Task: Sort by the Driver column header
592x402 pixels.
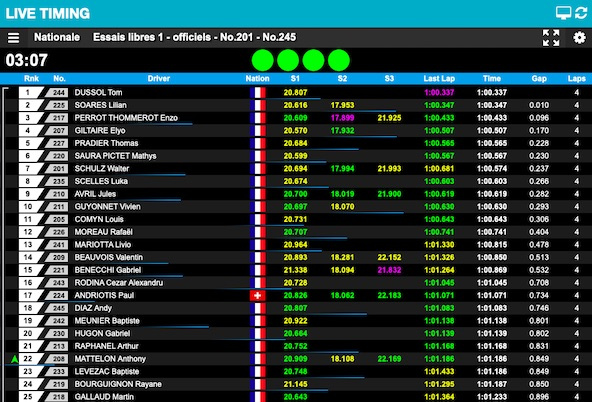Action: coord(159,79)
